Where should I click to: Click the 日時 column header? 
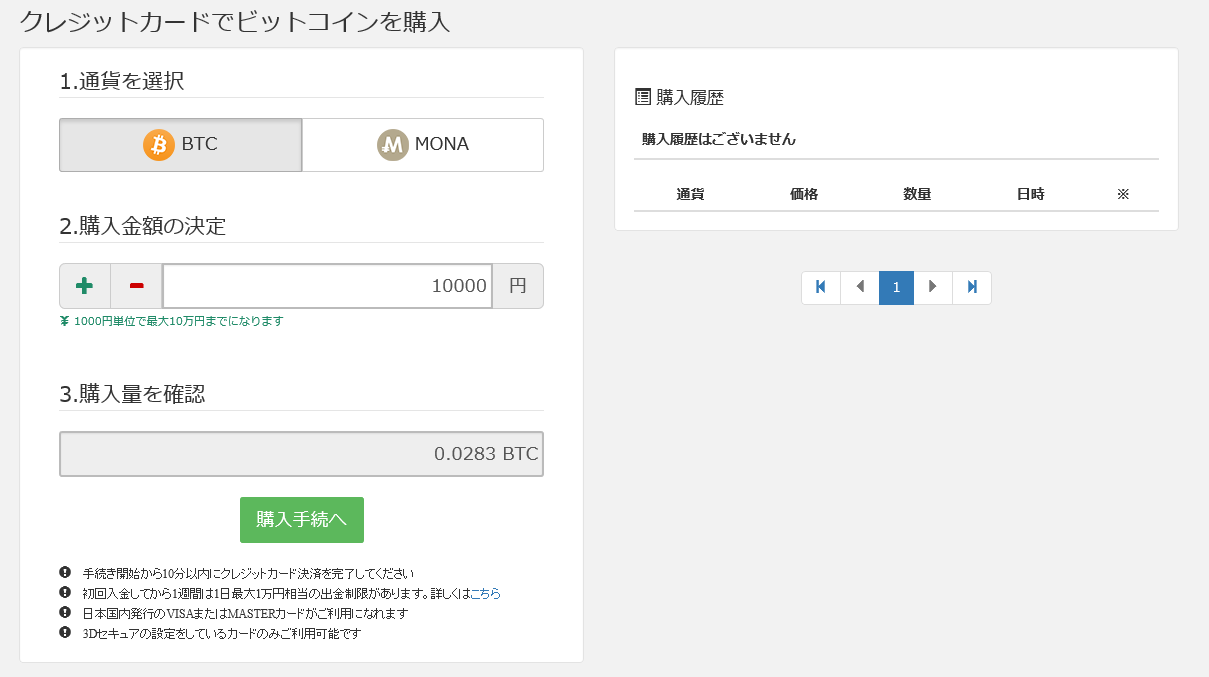[x=1030, y=194]
